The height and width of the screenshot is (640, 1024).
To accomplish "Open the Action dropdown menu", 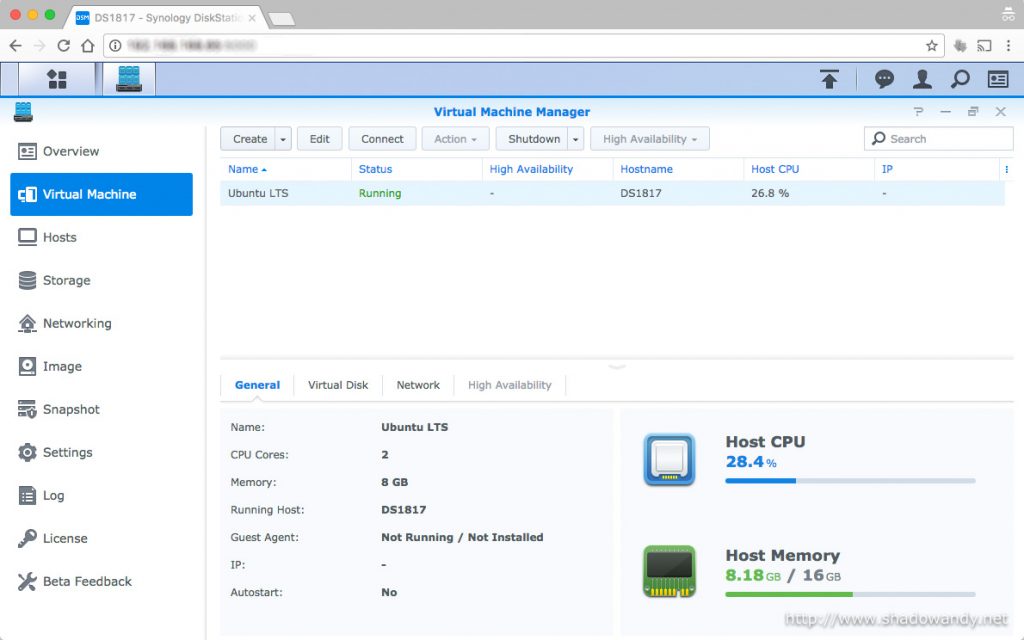I will pyautogui.click(x=455, y=139).
